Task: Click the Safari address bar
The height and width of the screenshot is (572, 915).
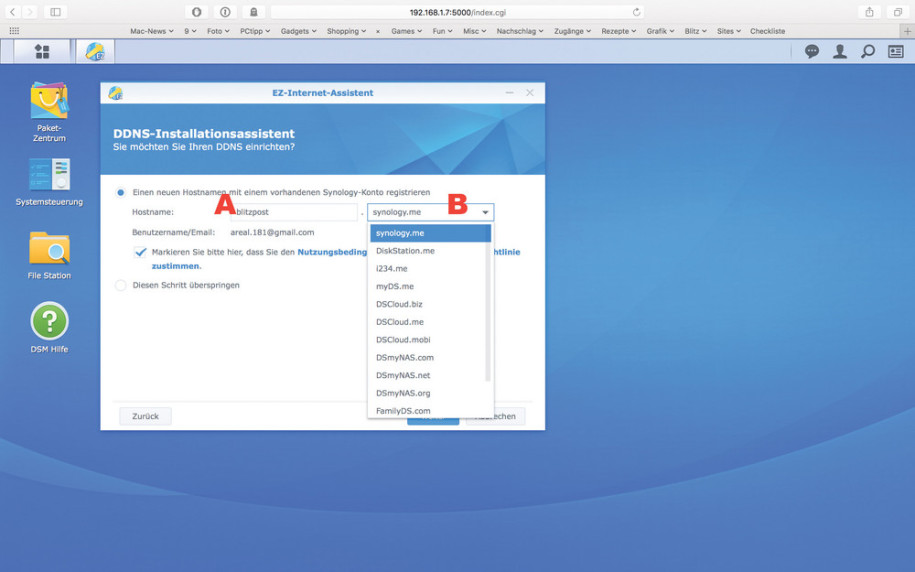Action: [458, 12]
